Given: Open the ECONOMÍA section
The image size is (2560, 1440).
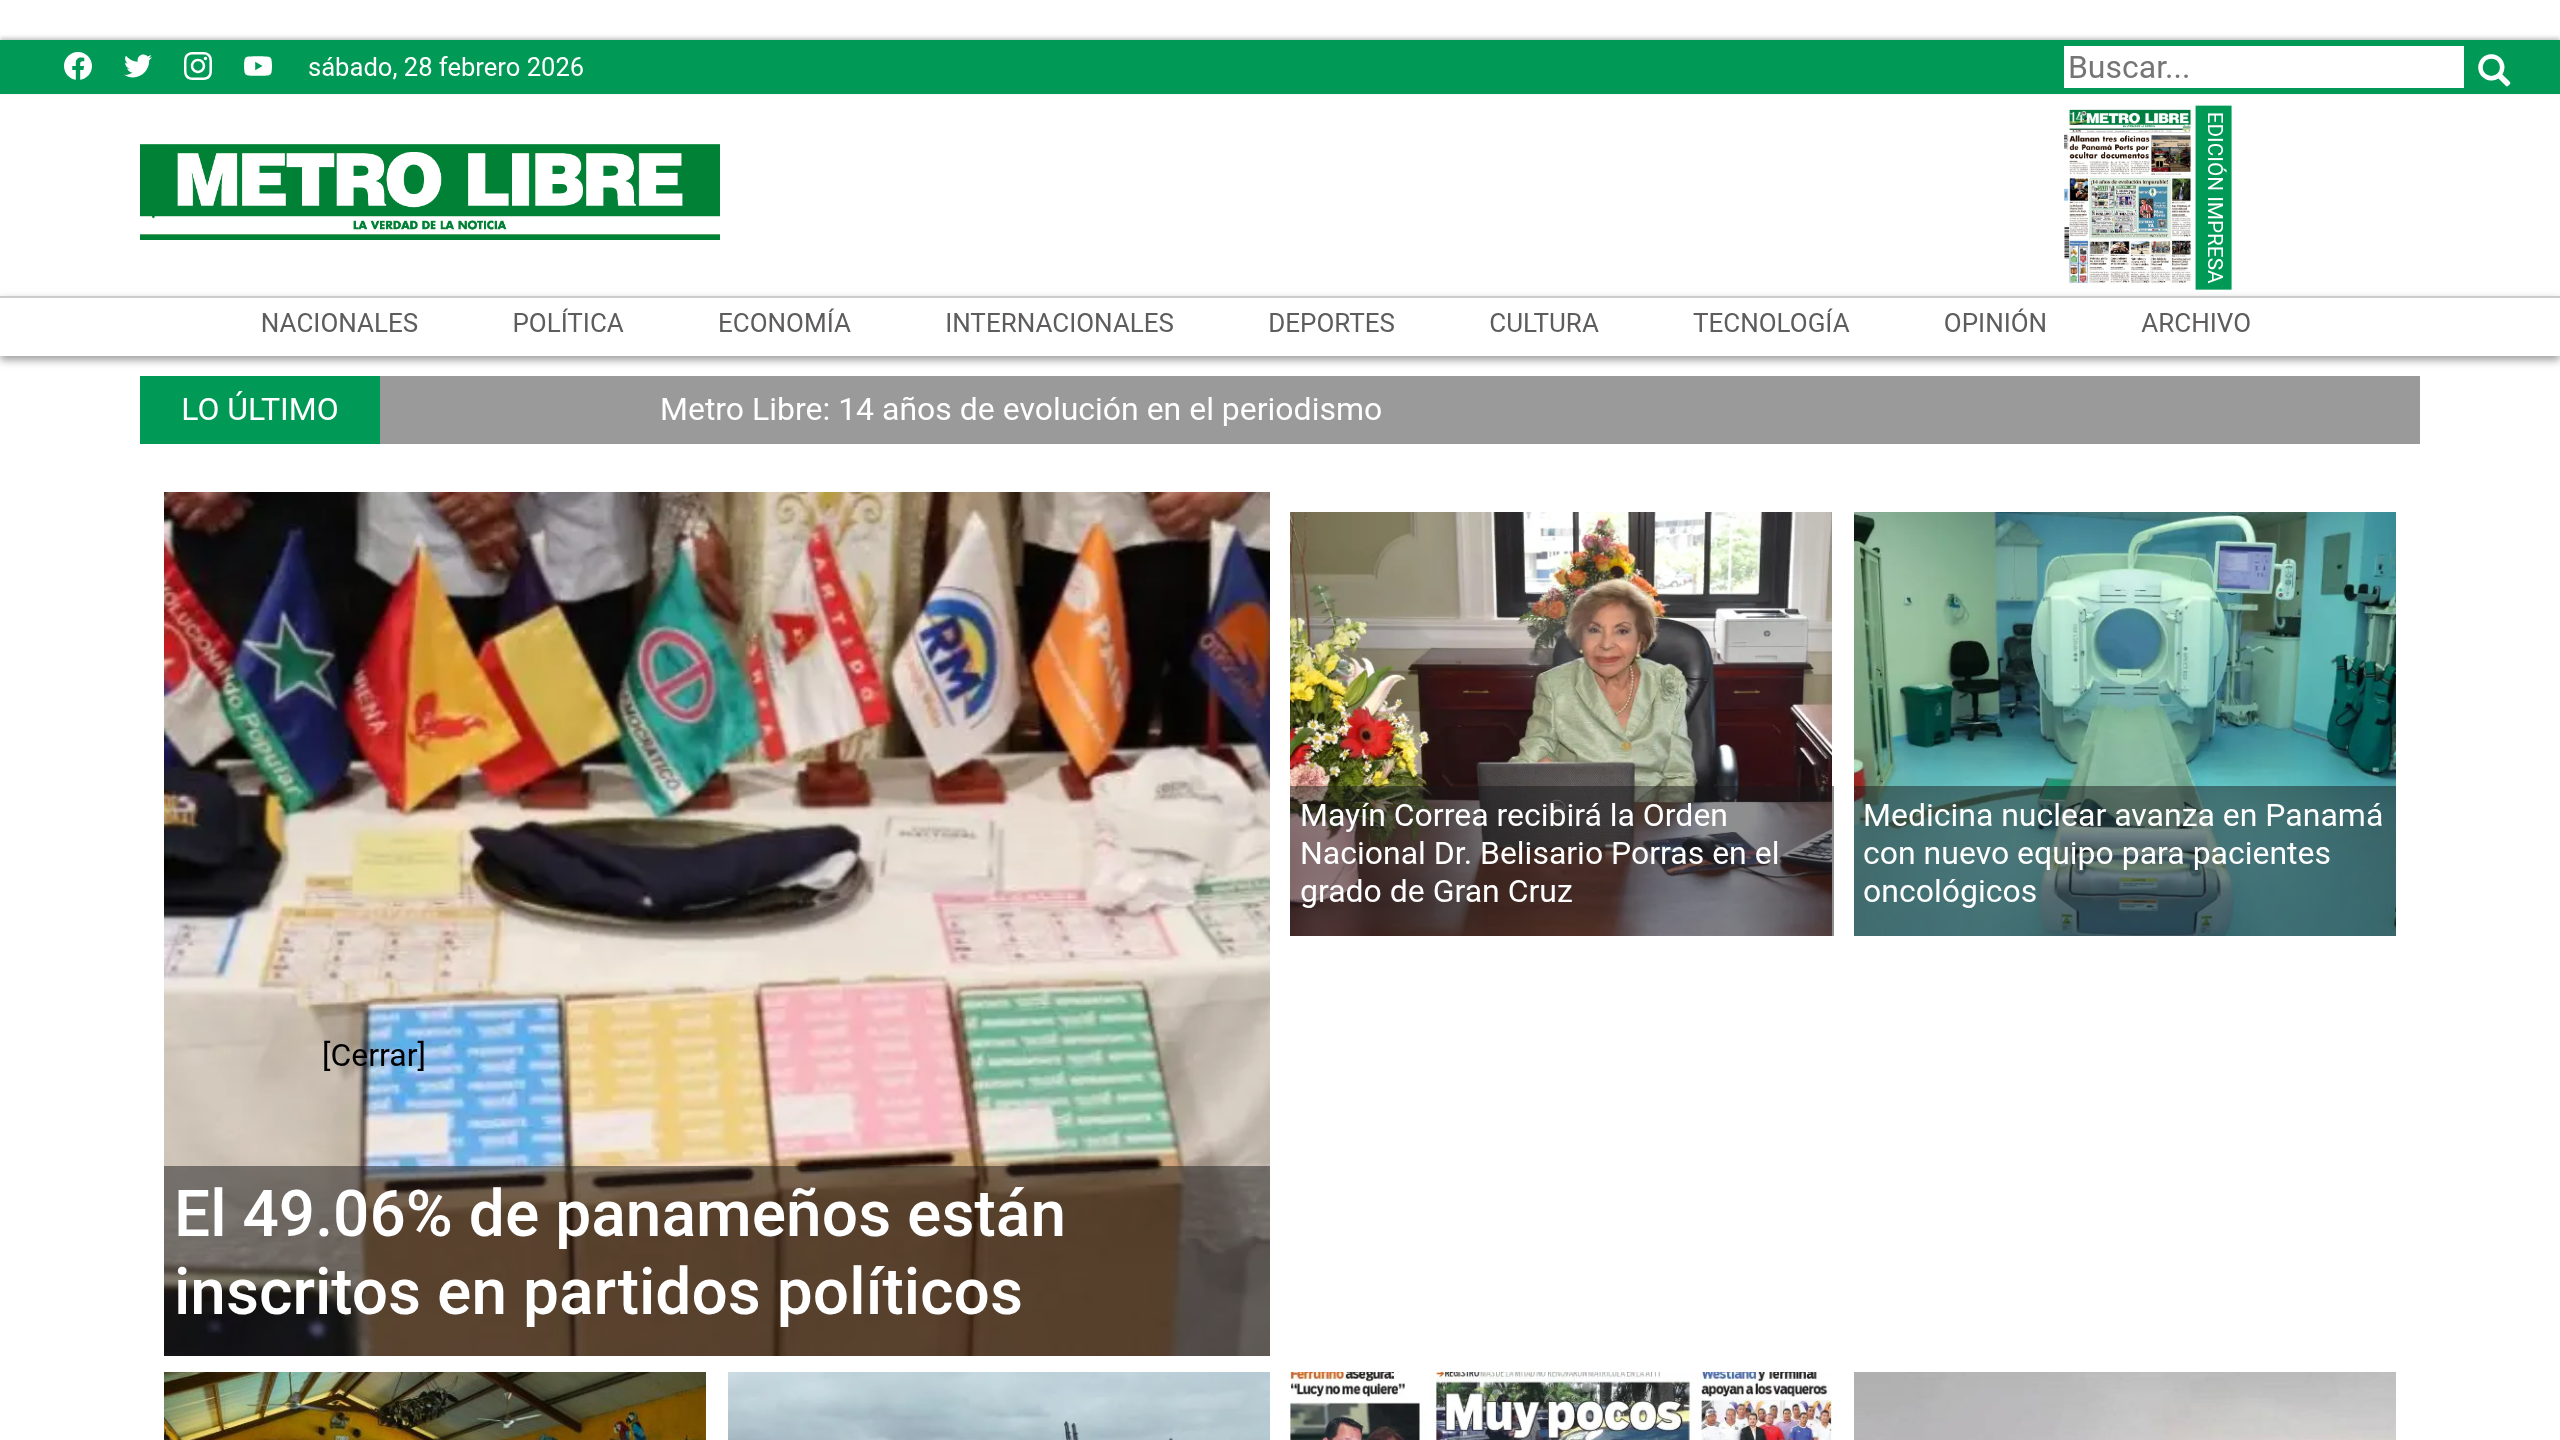Looking at the screenshot, I should click(784, 323).
